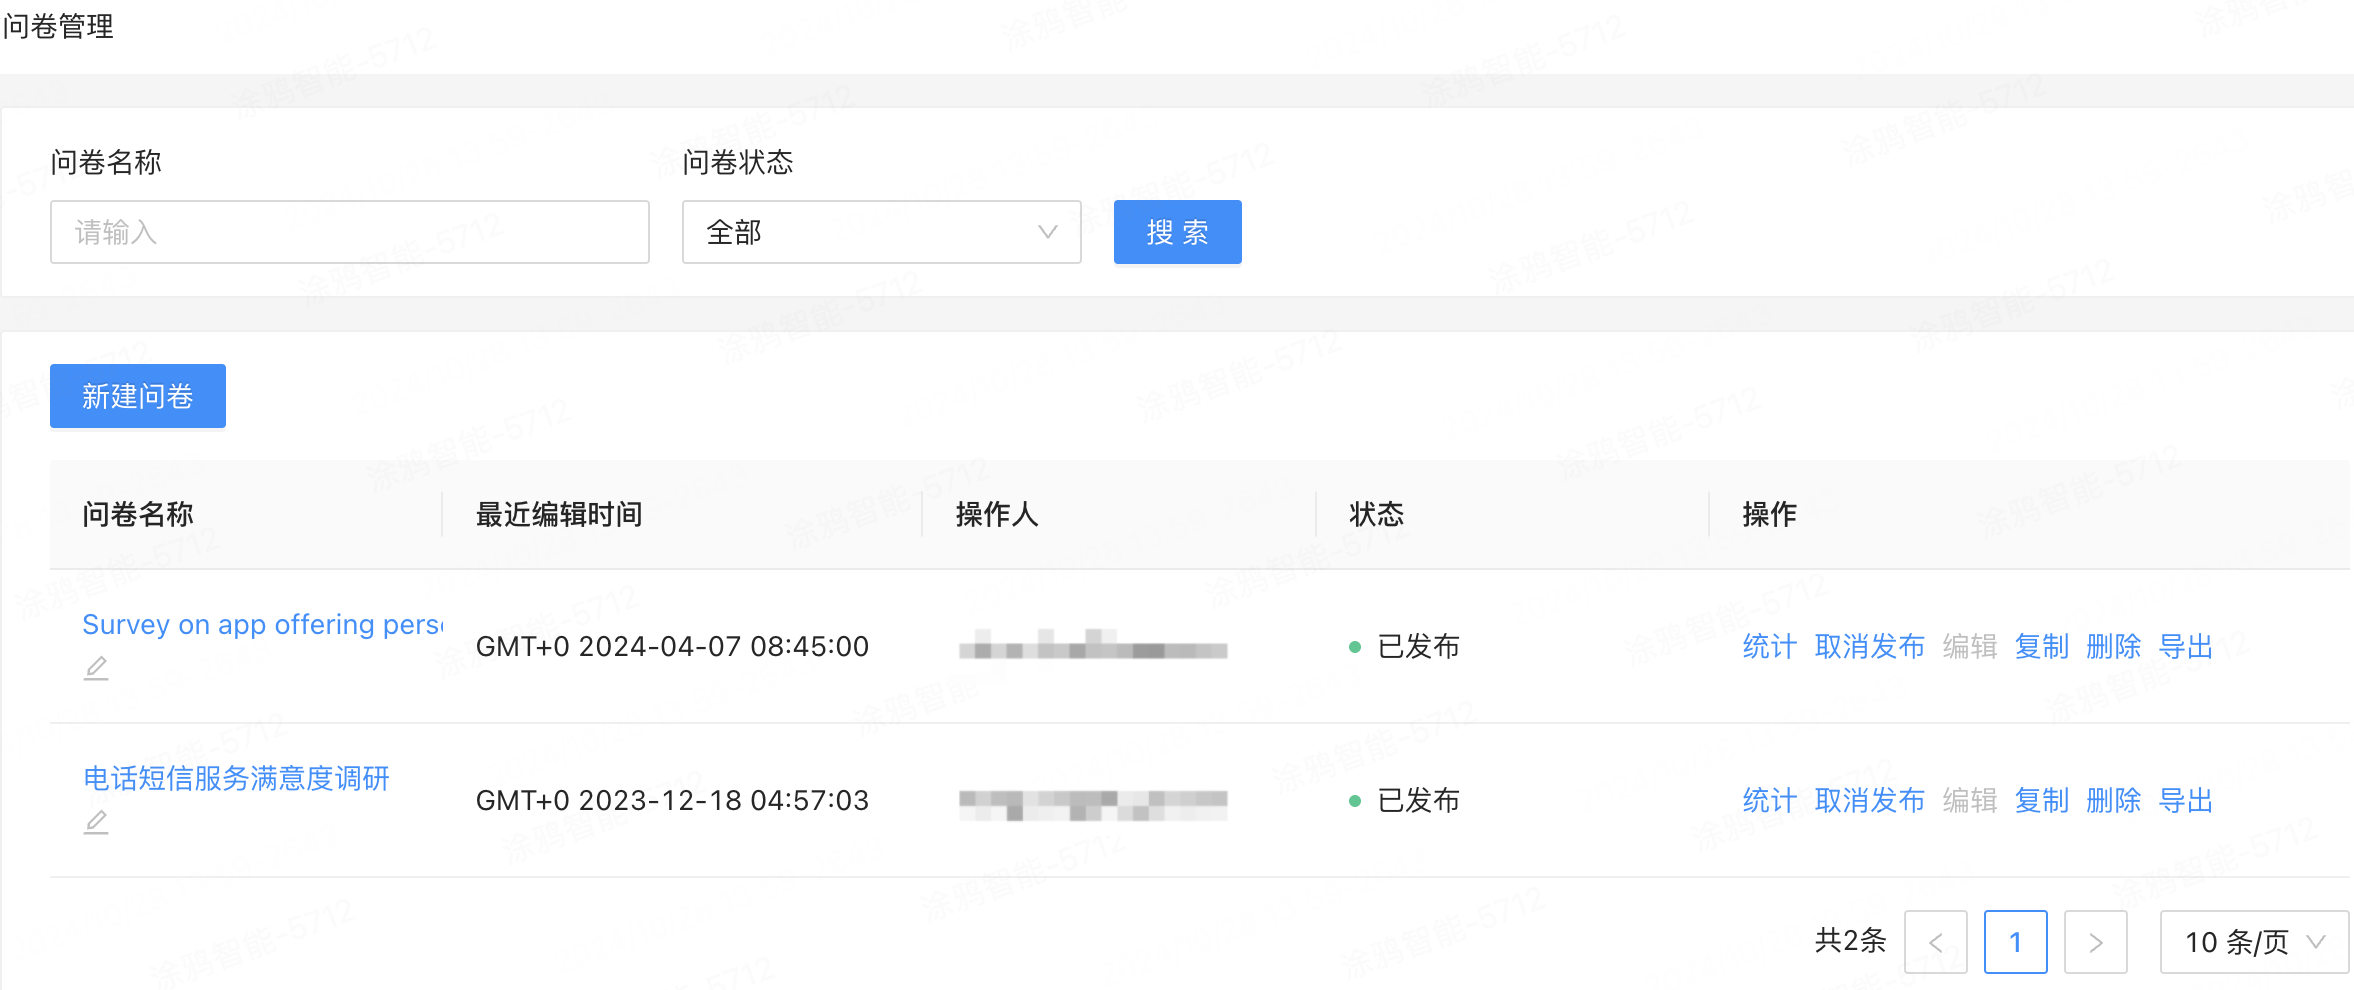This screenshot has height=990, width=2354.
Task: Click the 操作人 column header
Action: tap(997, 514)
